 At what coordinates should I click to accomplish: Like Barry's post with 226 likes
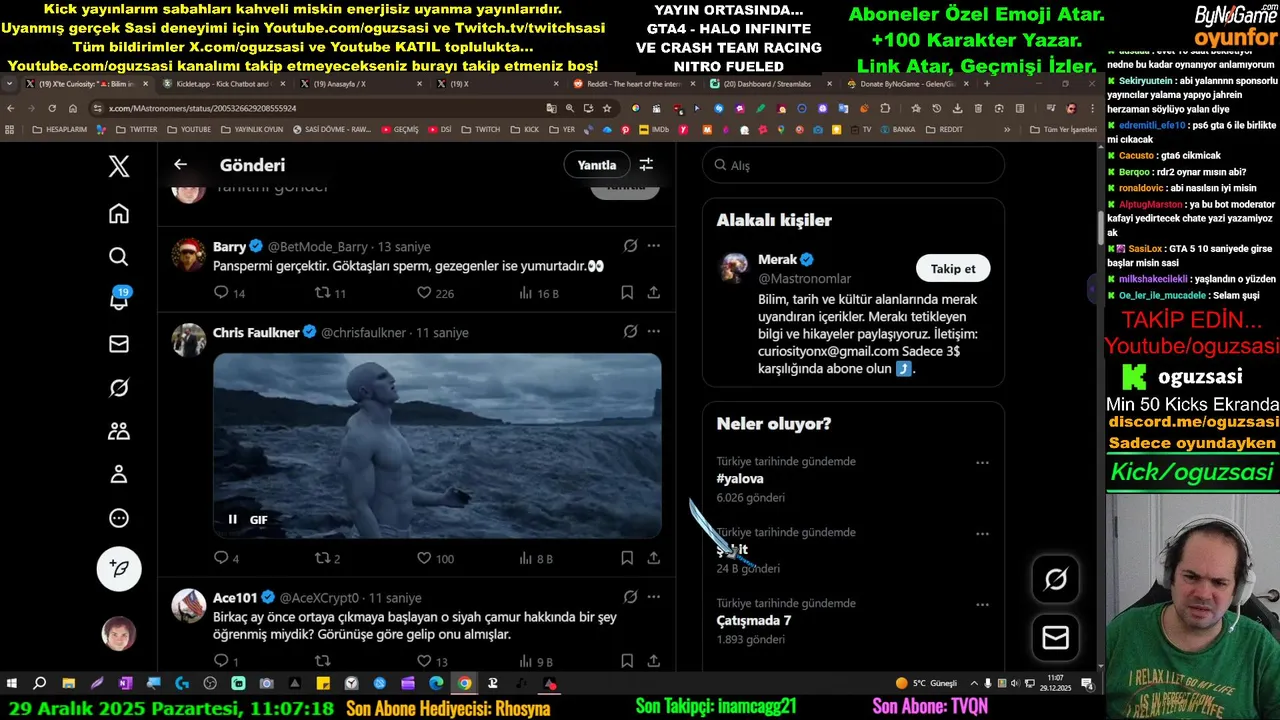[424, 293]
